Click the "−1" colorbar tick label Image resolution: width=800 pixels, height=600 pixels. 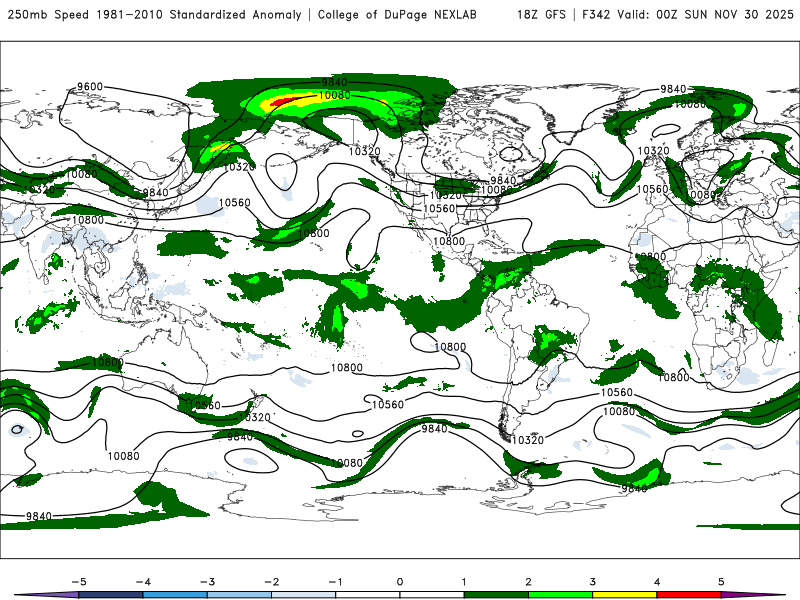point(335,582)
